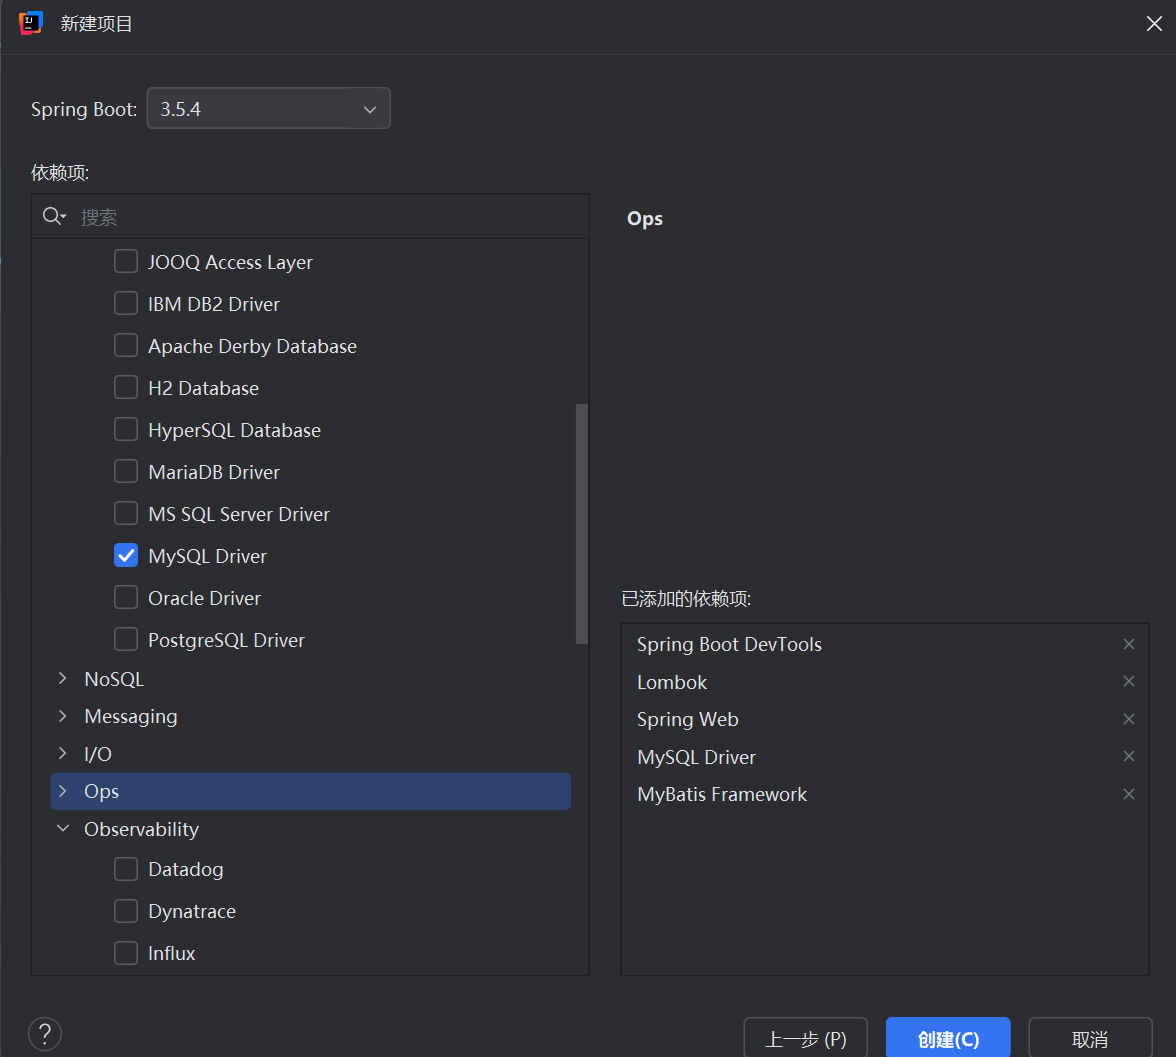Image resolution: width=1176 pixels, height=1057 pixels.
Task: Select MySQL Driver row in added list
Action: pyautogui.click(x=885, y=757)
